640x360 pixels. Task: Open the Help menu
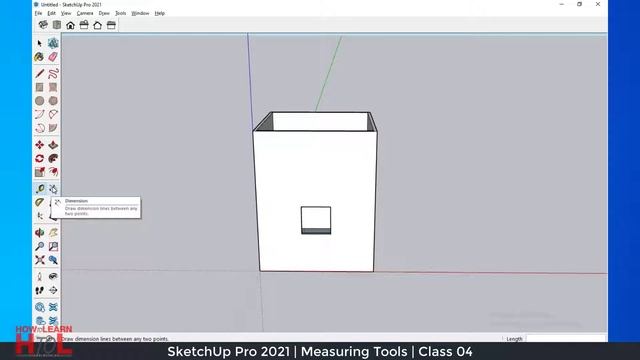160,13
